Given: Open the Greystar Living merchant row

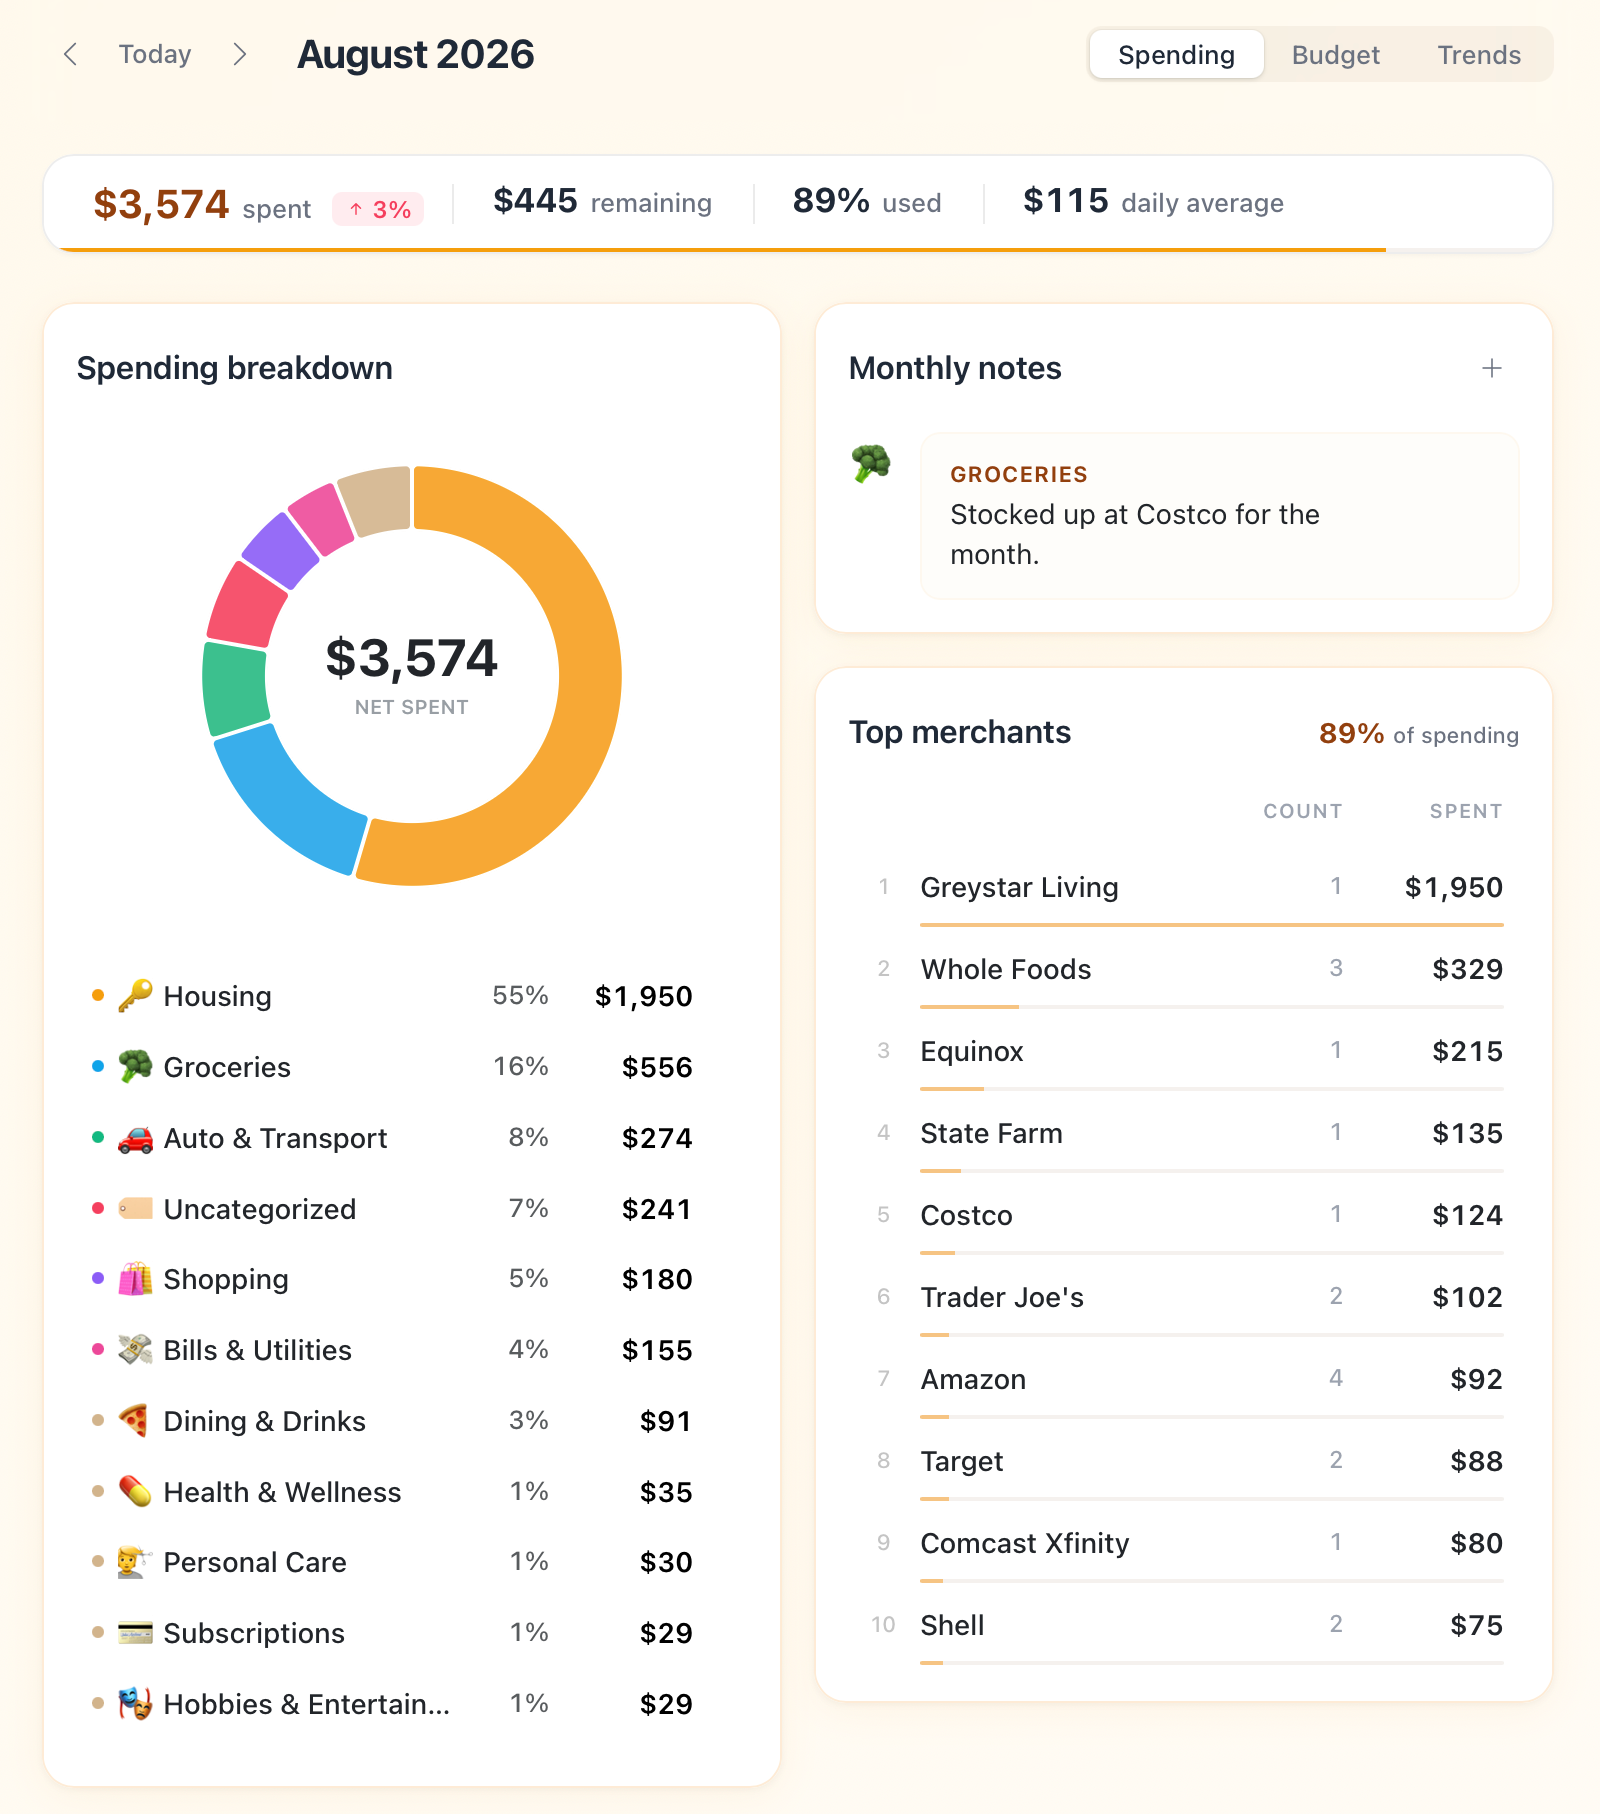Looking at the screenshot, I should click(1184, 887).
